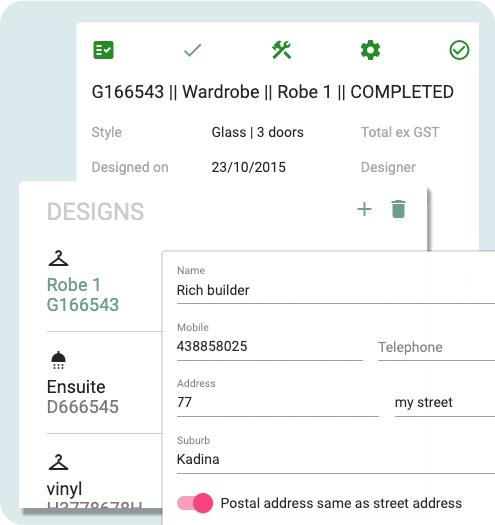The image size is (495, 525).
Task: Click the hanger icon above Robe 1
Action: pyautogui.click(x=58, y=258)
